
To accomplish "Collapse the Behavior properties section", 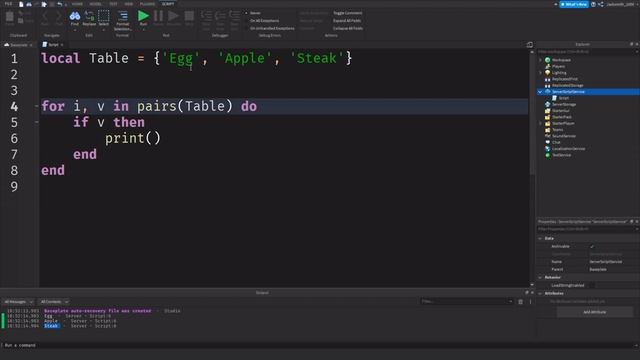I will [x=540, y=278].
